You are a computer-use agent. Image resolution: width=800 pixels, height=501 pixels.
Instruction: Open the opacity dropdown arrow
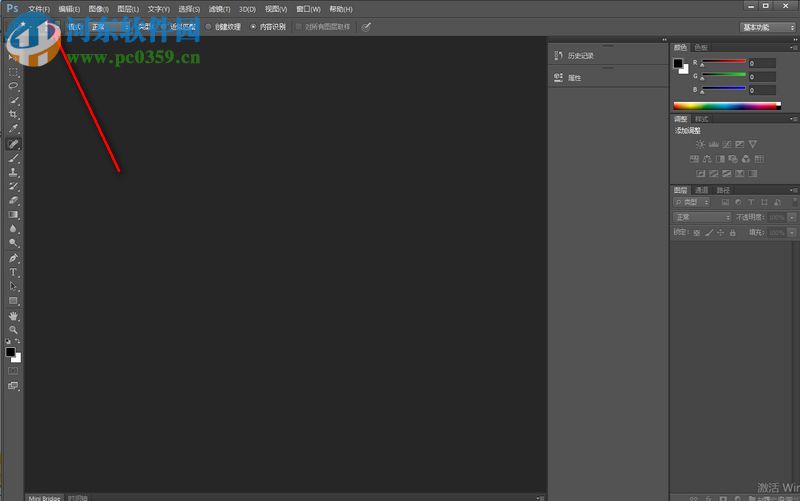point(792,217)
